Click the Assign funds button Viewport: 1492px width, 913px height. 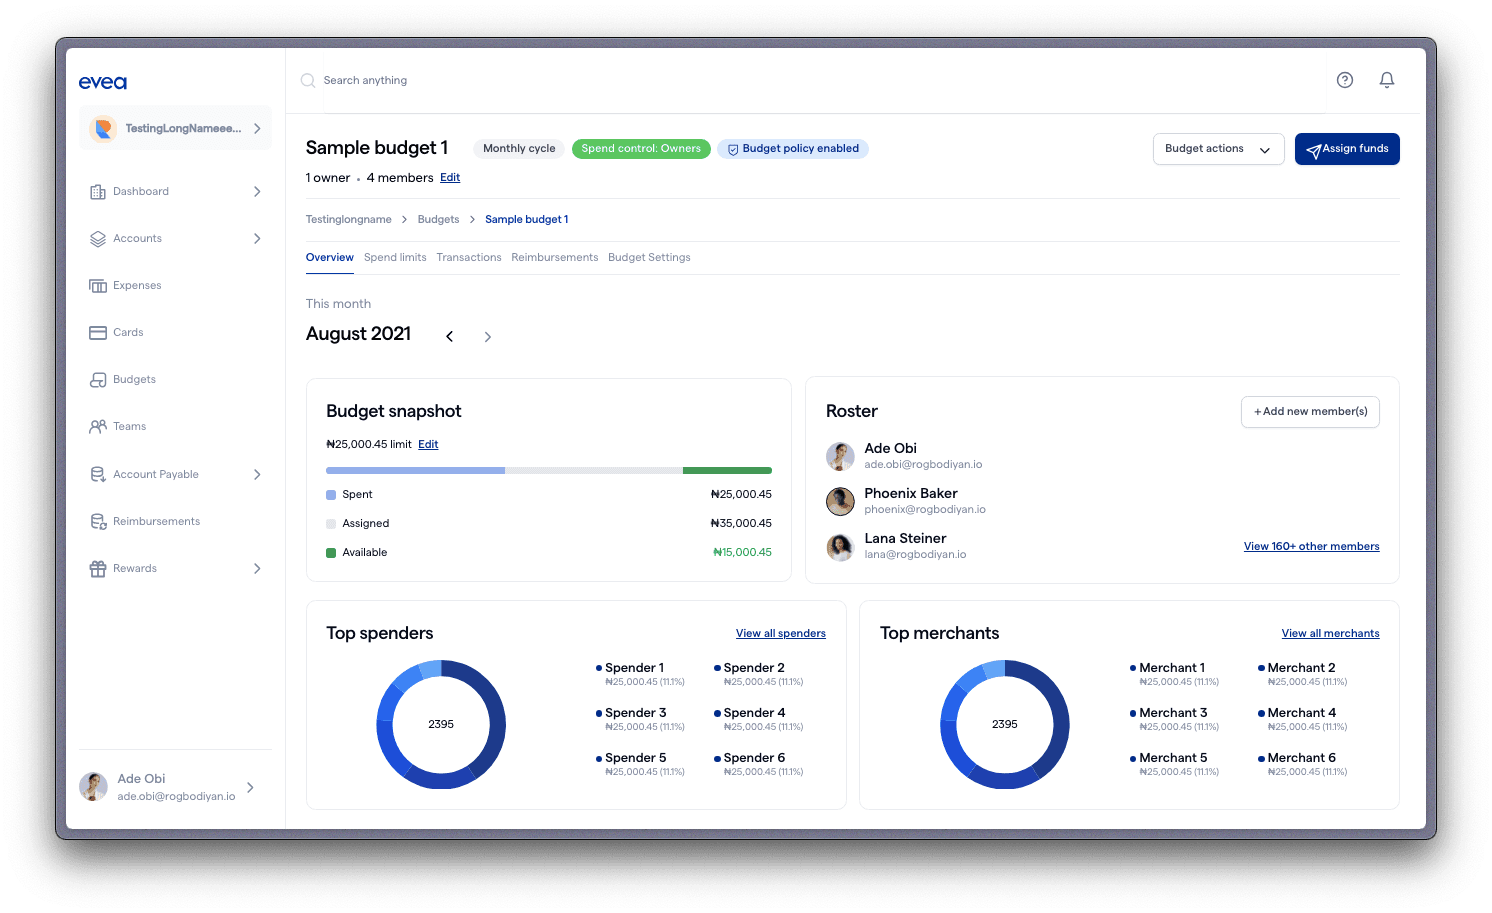[1347, 149]
